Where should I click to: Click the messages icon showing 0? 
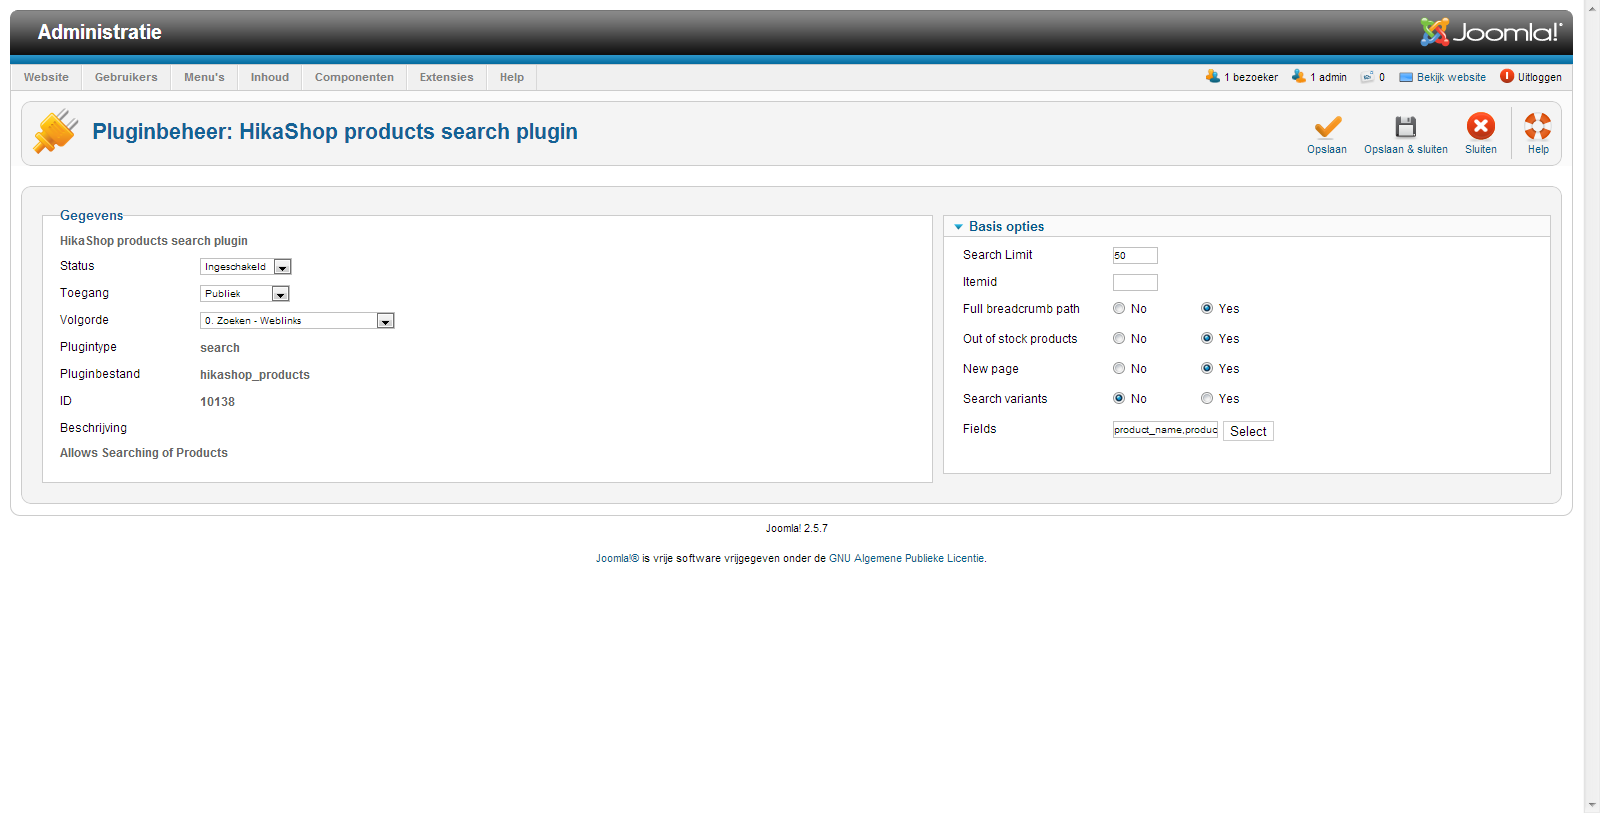coord(1367,77)
